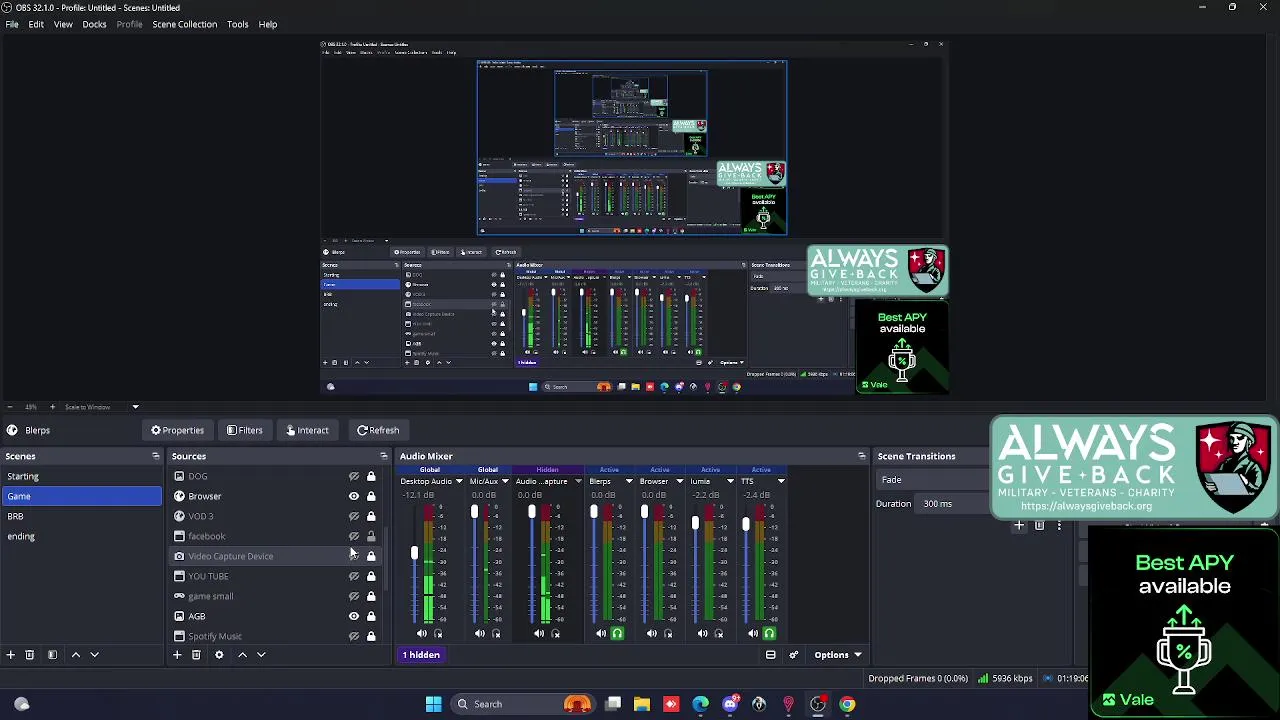
Task: Move the selected scene down
Action: [x=94, y=655]
